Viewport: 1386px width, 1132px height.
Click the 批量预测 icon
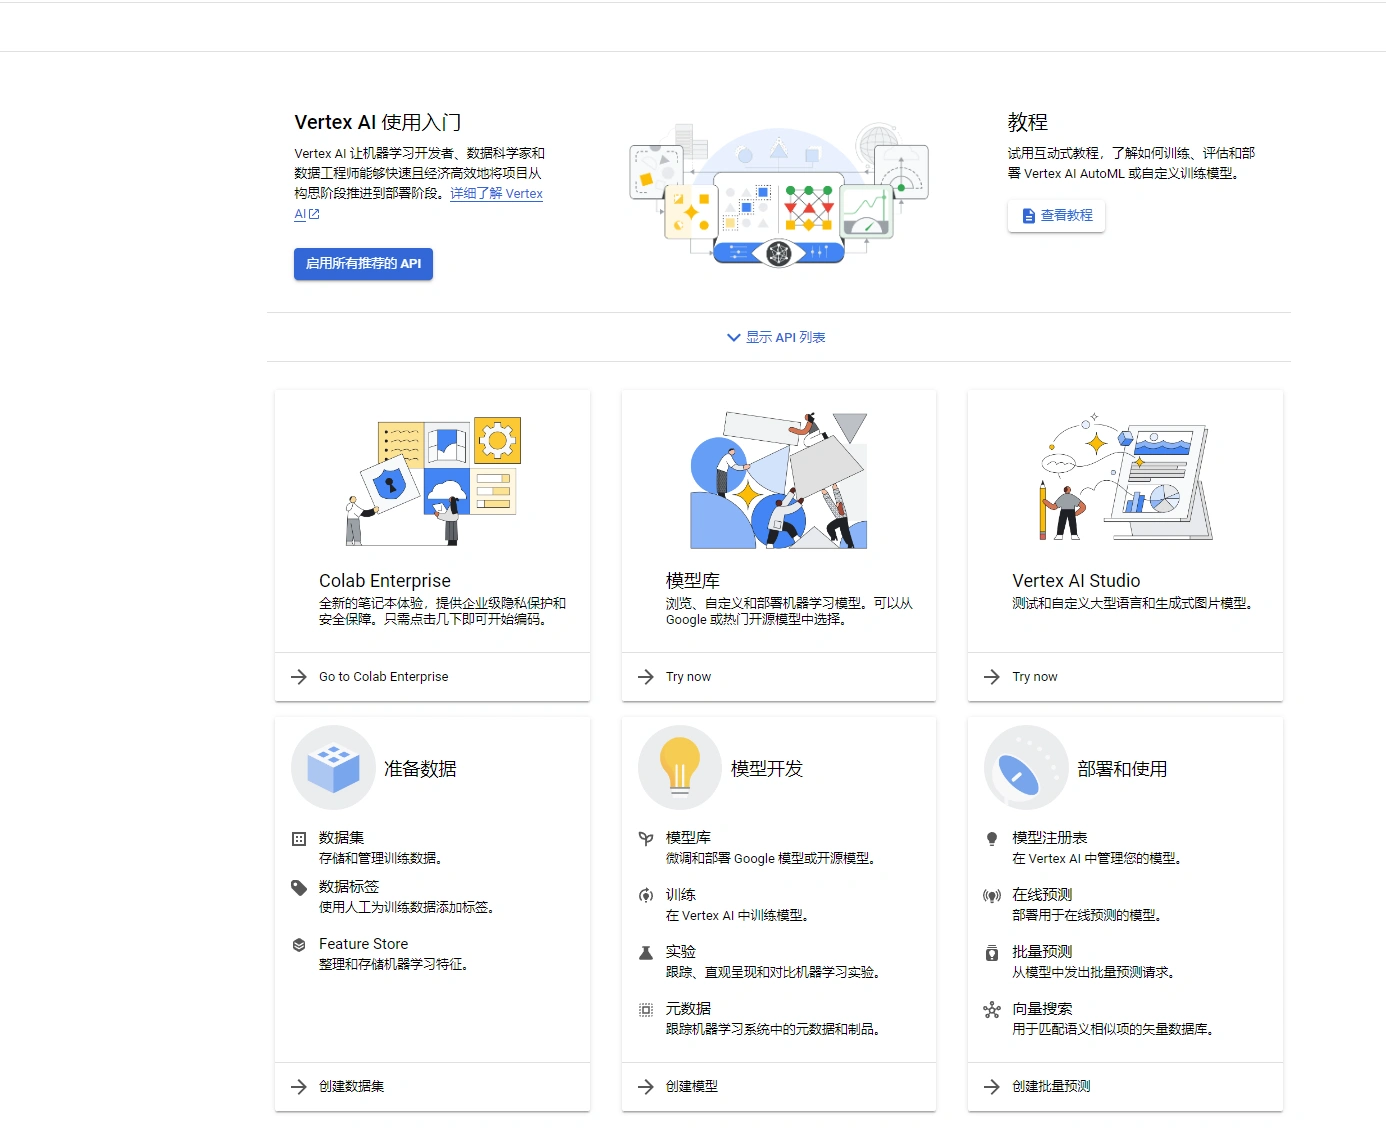[x=992, y=953]
